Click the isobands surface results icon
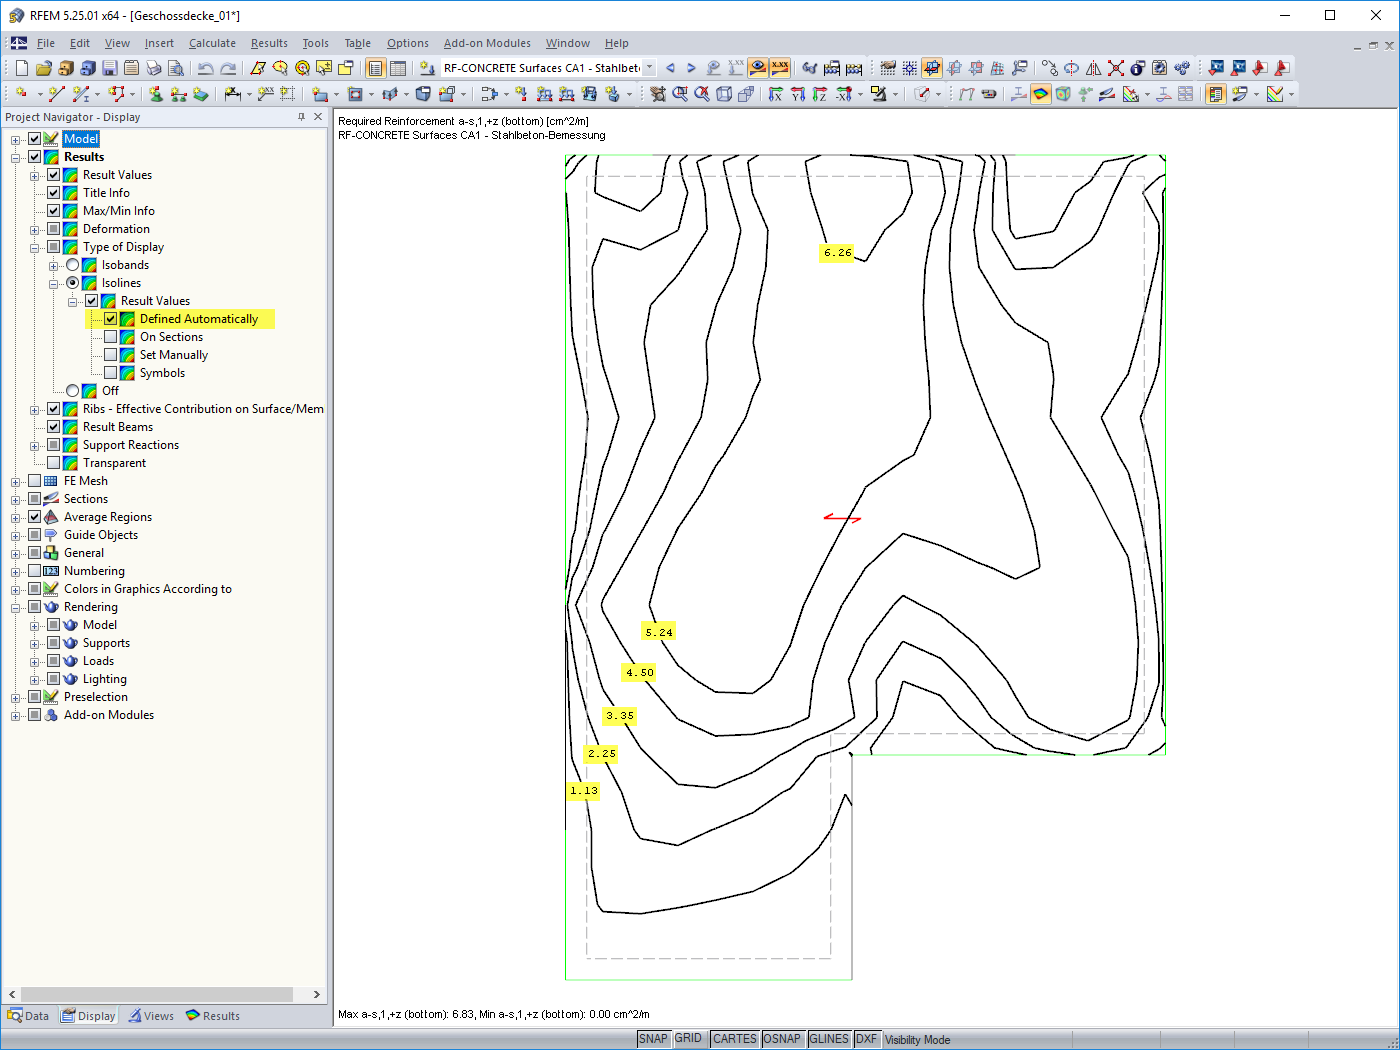The height and width of the screenshot is (1050, 1400). 1041,94
